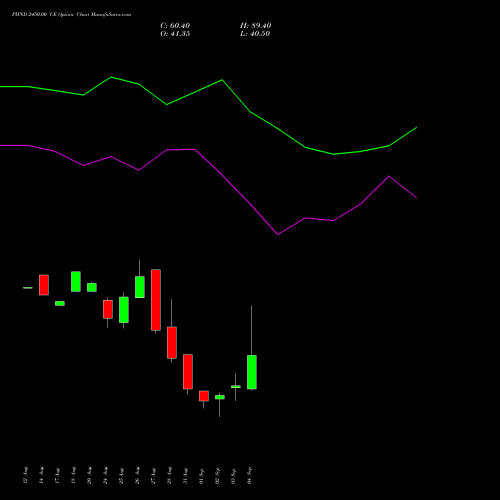Select the 03 Sep date label

click(233, 475)
